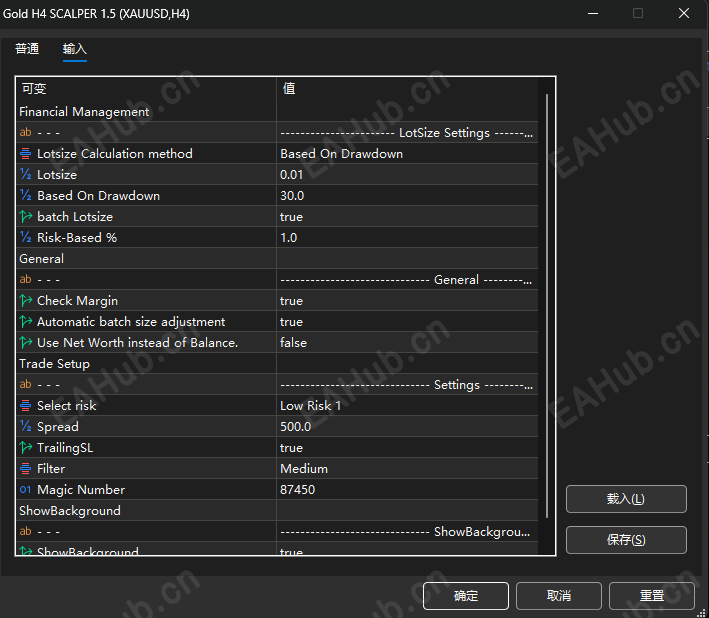Click the 确定 confirm button
709x618 pixels.
tap(466, 596)
